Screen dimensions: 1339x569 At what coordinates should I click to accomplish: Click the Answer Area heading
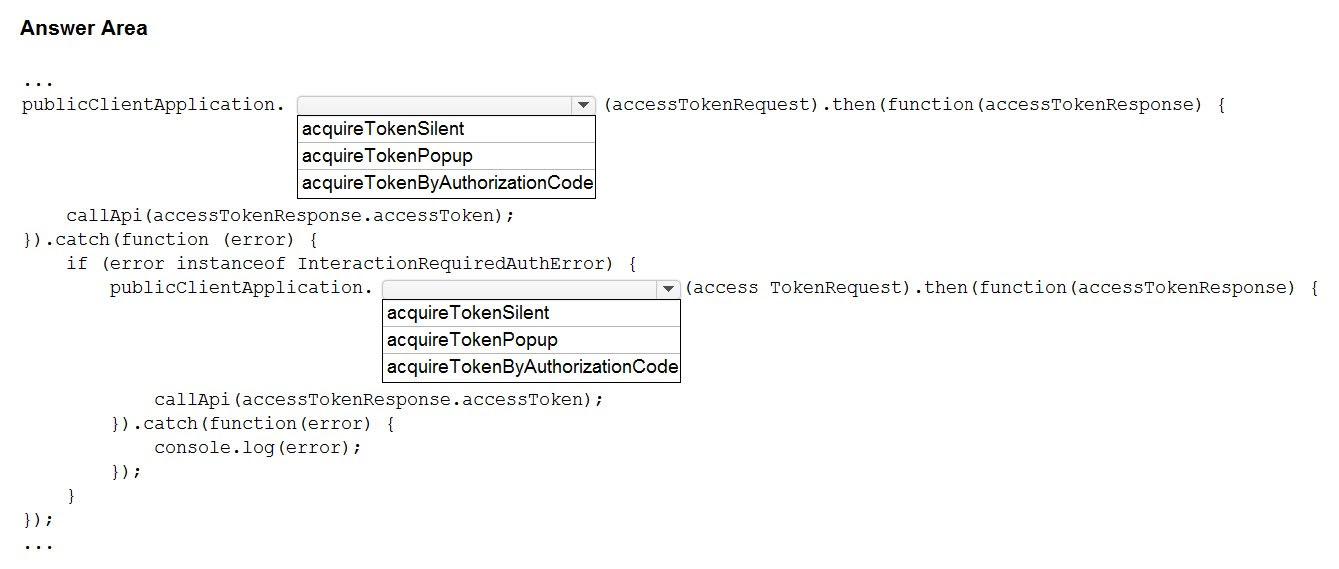pos(84,29)
